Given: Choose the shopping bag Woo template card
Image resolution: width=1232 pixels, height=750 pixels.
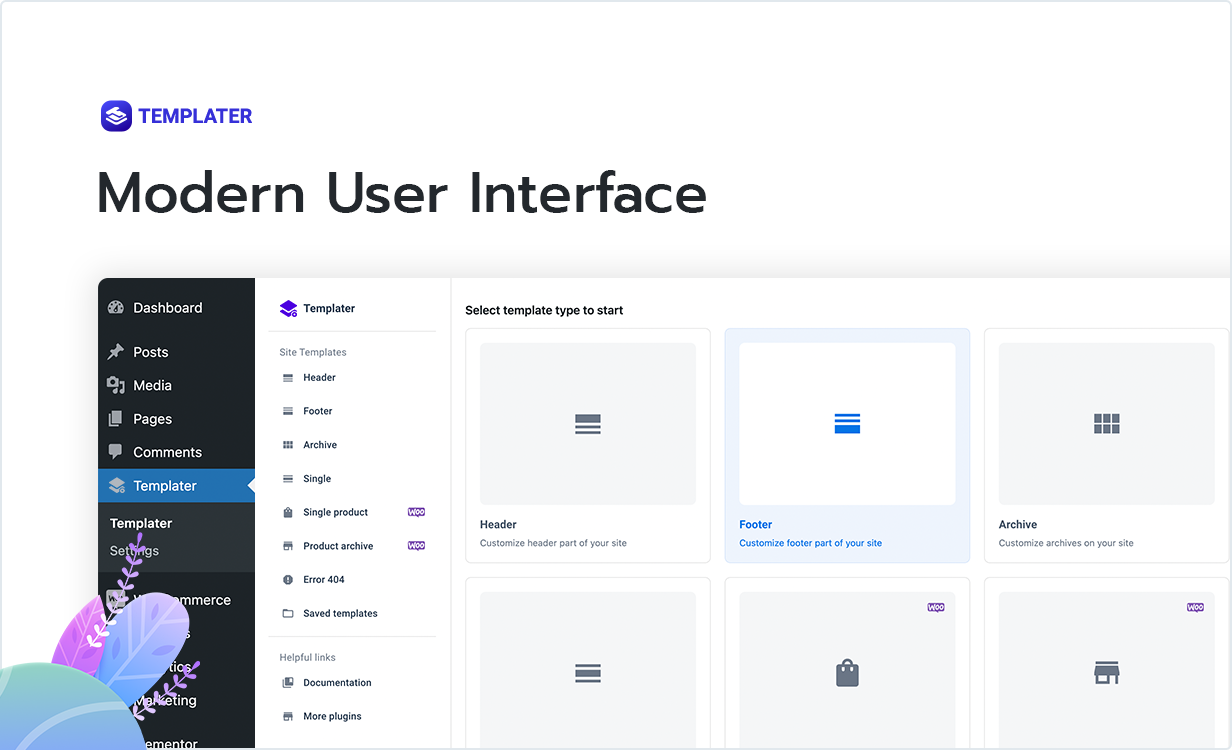Looking at the screenshot, I should click(x=847, y=664).
